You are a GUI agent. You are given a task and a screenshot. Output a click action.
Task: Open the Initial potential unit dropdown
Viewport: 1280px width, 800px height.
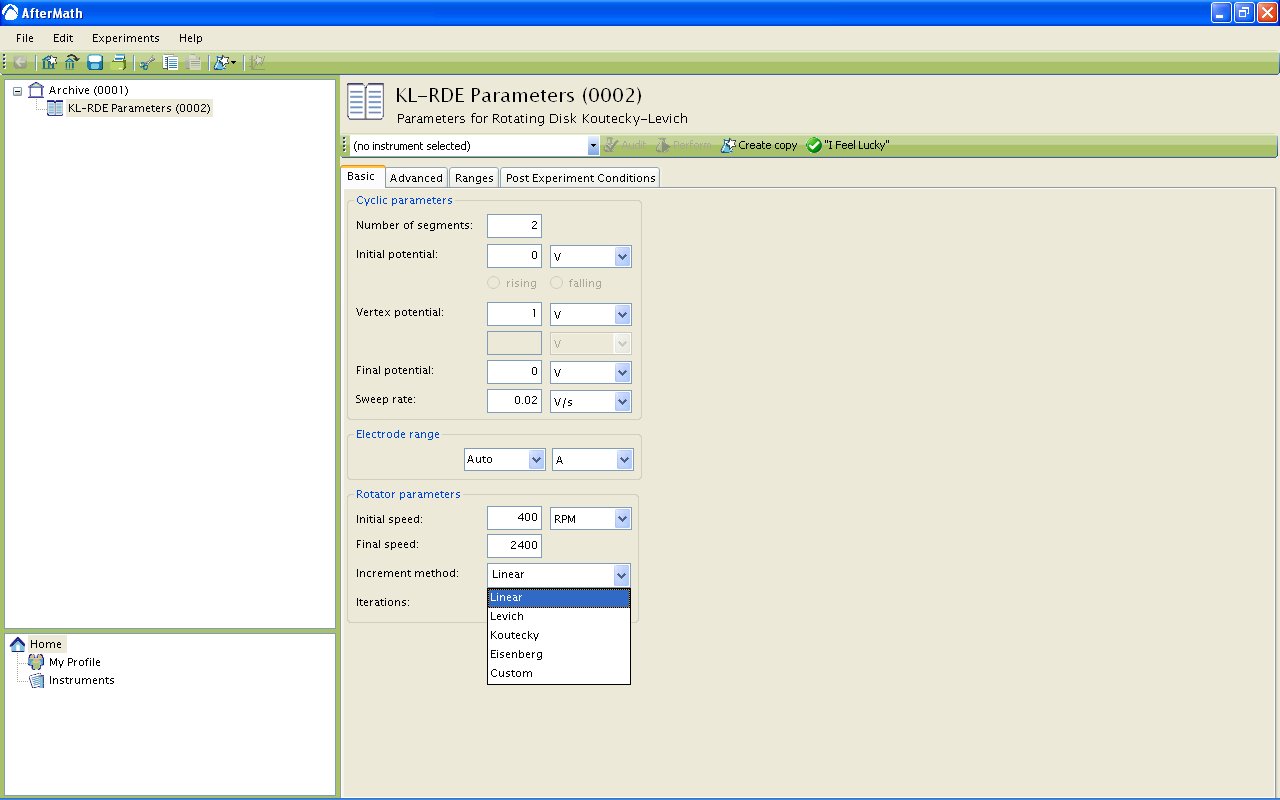[x=622, y=256]
